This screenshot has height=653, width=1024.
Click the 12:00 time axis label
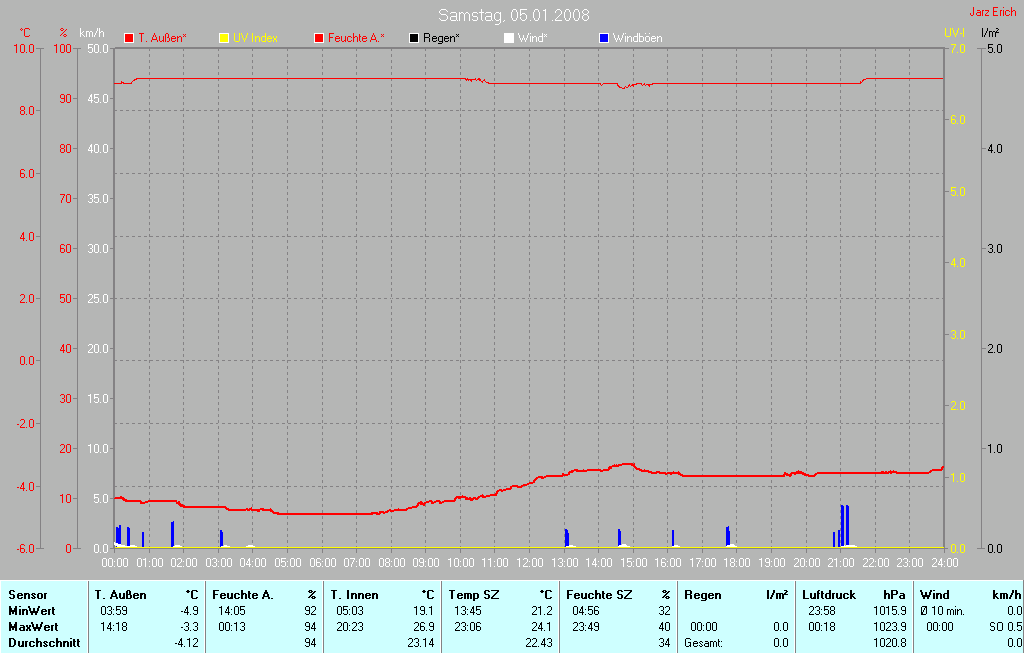[529, 563]
